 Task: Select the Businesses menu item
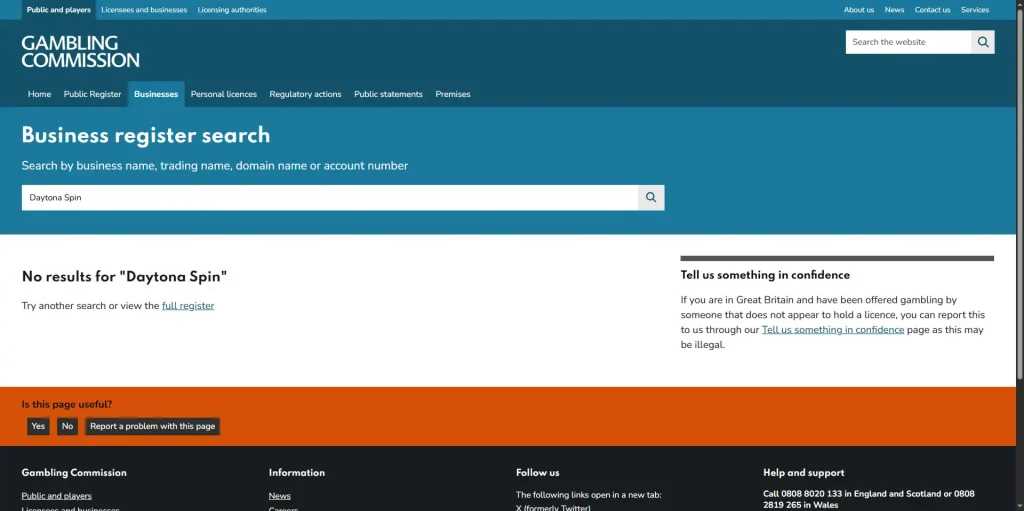(x=156, y=94)
